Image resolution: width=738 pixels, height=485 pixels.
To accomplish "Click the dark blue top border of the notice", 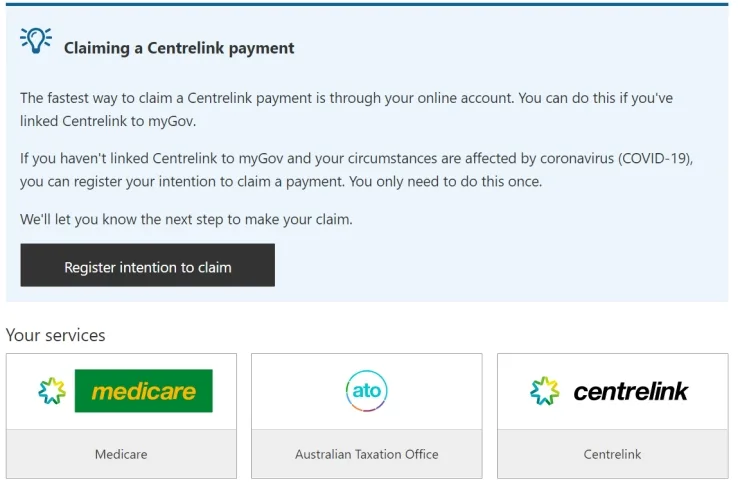I will [x=368, y=5].
